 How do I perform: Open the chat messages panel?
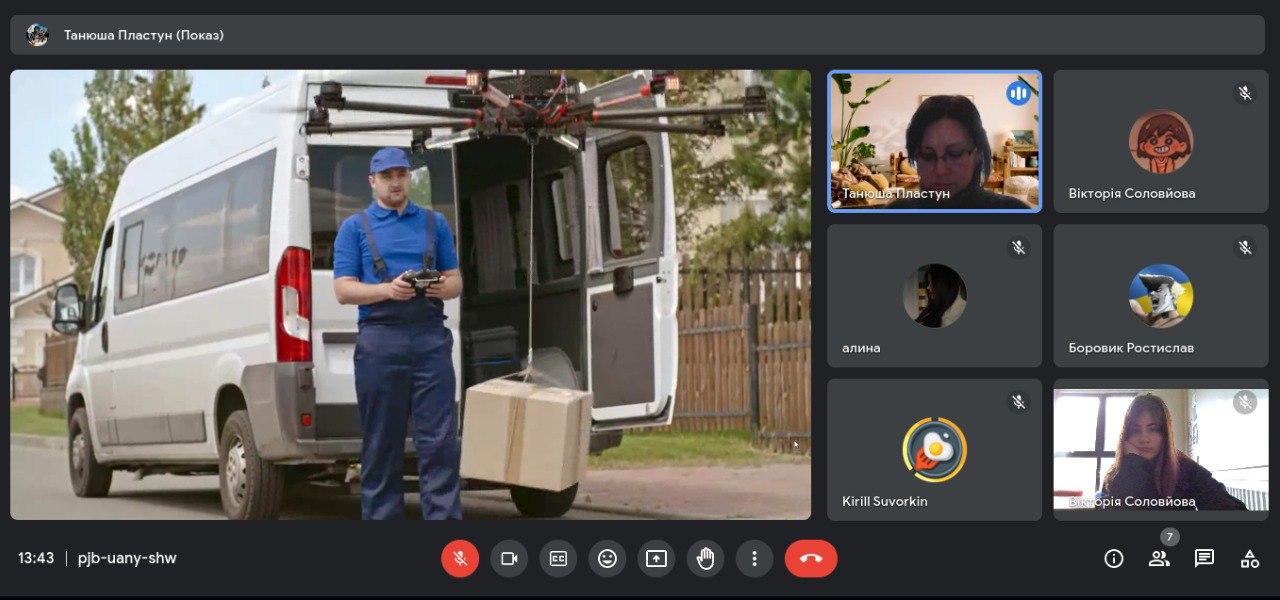point(1204,559)
